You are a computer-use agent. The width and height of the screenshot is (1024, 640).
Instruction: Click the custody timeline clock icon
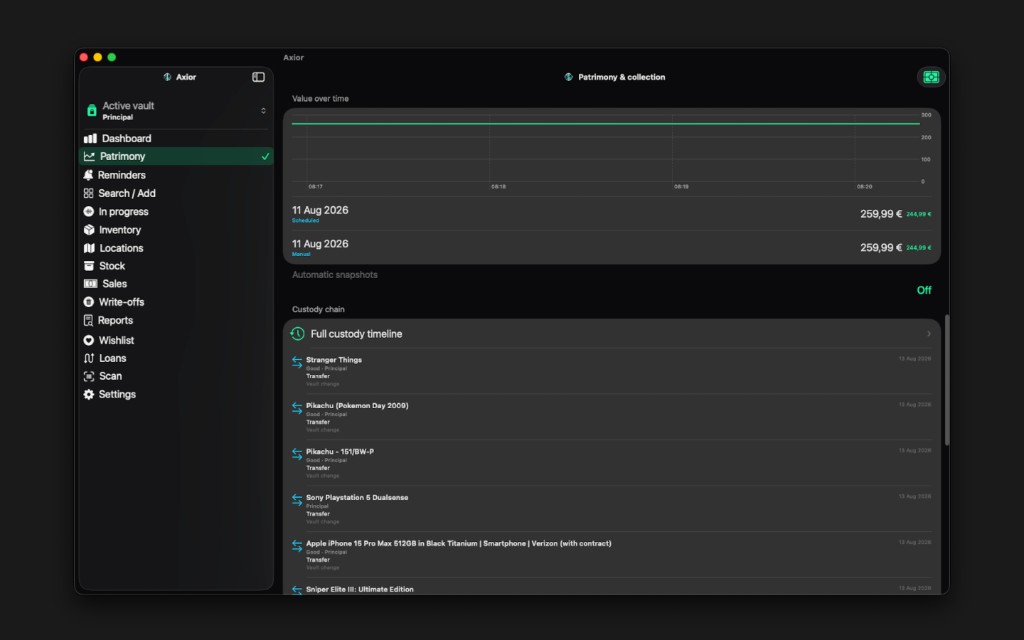[x=297, y=334]
